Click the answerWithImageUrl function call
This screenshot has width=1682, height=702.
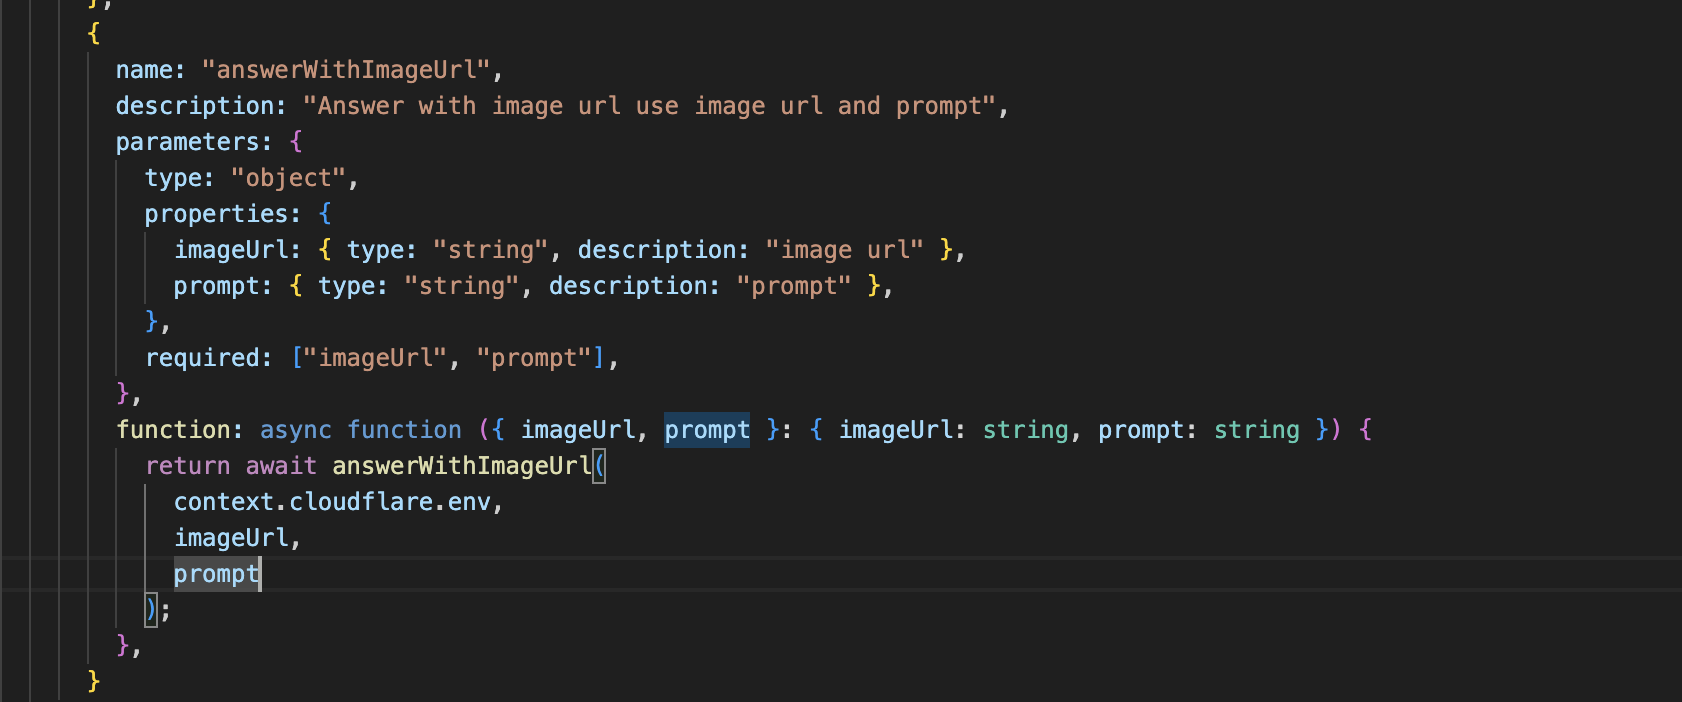coord(462,466)
